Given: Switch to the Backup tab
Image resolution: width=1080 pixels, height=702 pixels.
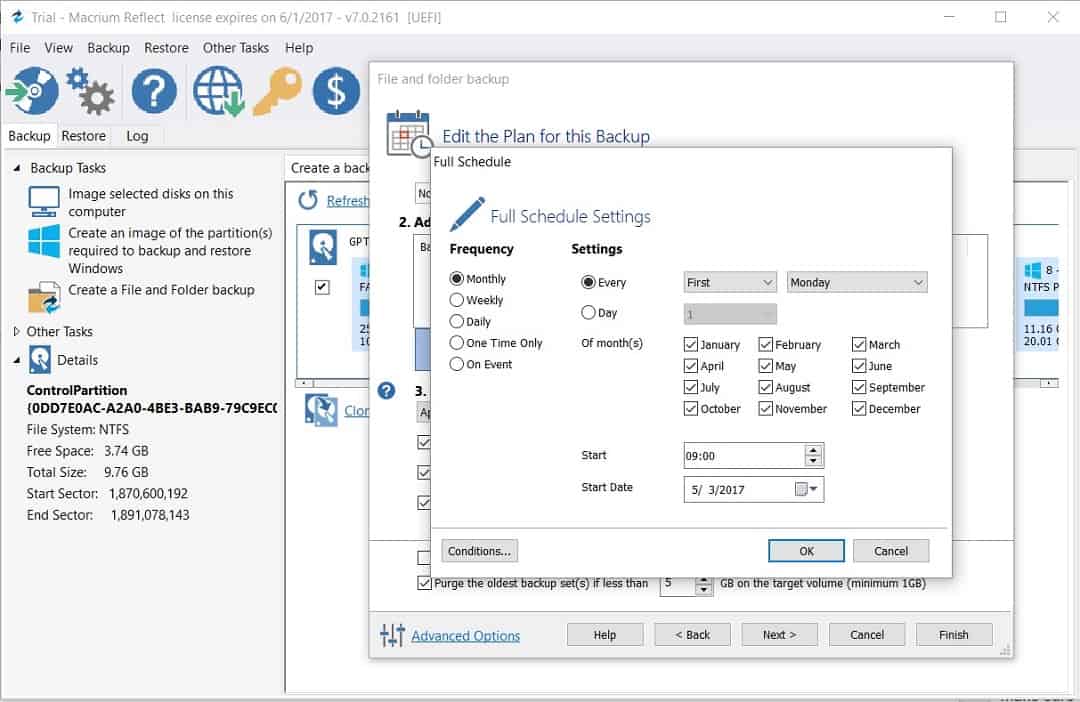Looking at the screenshot, I should click(x=29, y=136).
